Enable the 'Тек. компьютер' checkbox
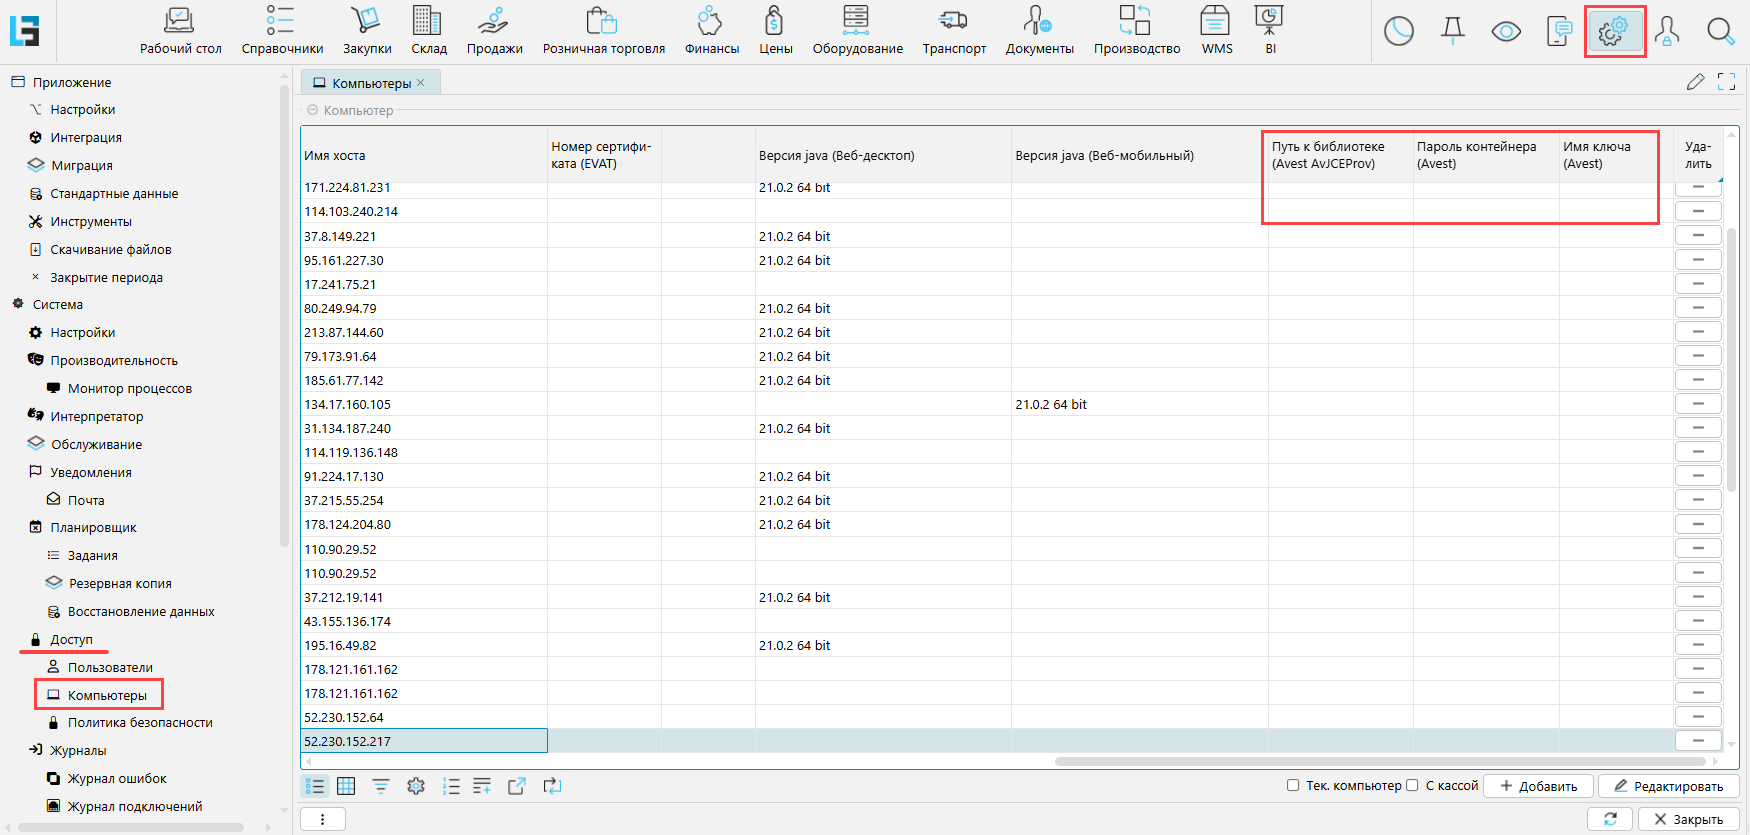The height and width of the screenshot is (835, 1750). (x=1293, y=786)
